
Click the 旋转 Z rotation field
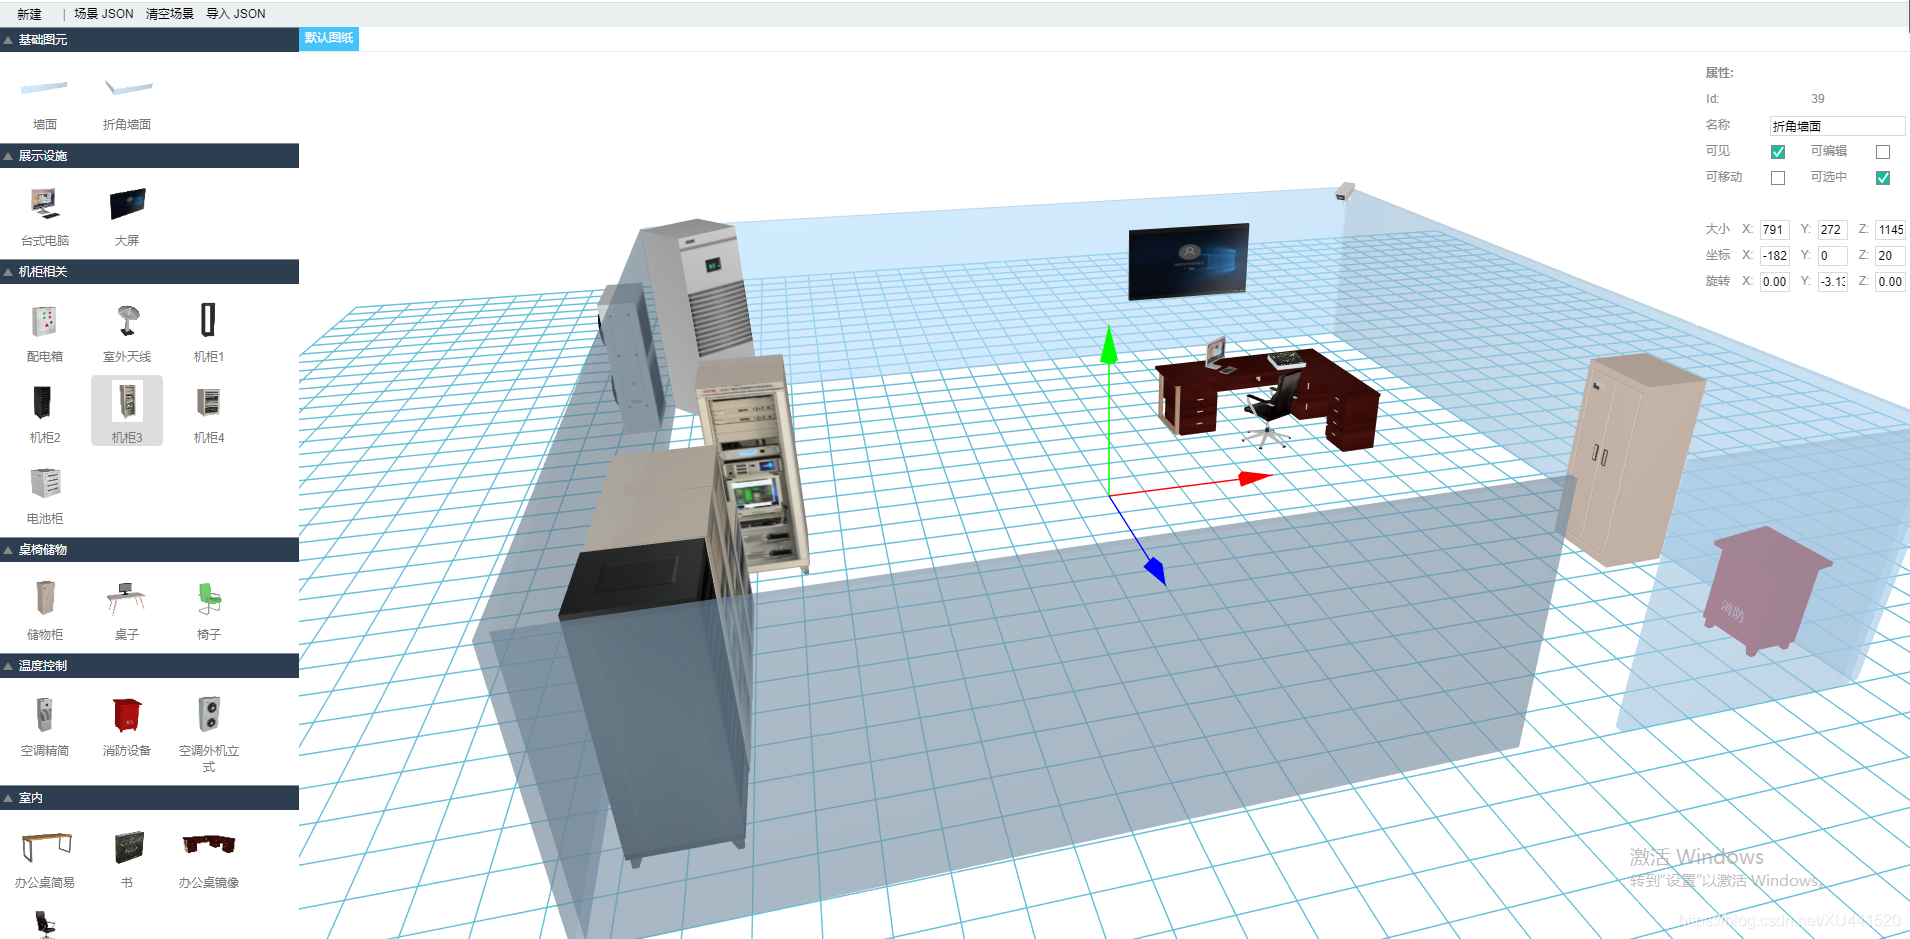click(x=1890, y=282)
